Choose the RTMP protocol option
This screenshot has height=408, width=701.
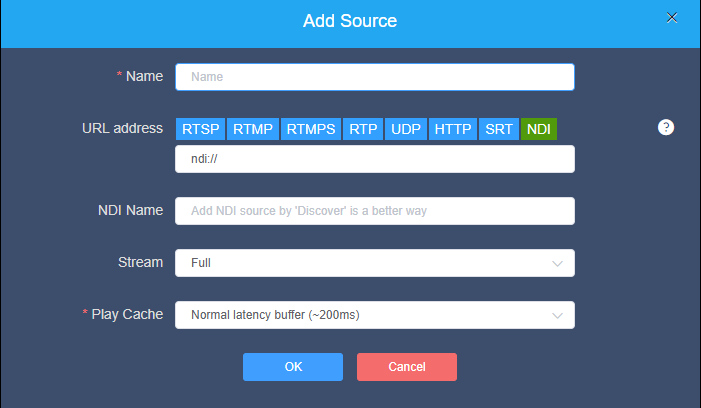point(253,129)
